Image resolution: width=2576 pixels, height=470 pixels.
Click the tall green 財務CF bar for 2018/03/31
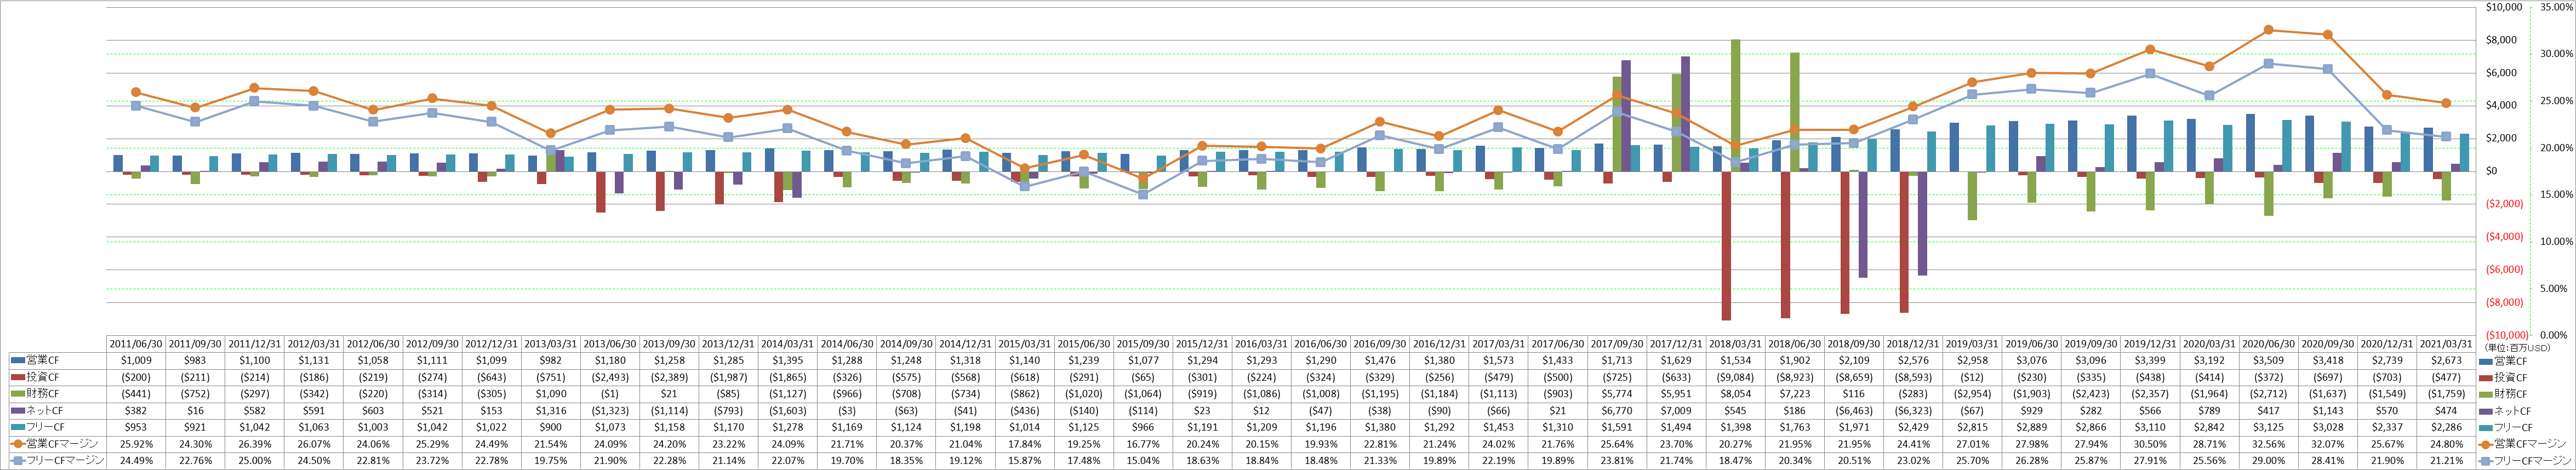(1736, 105)
